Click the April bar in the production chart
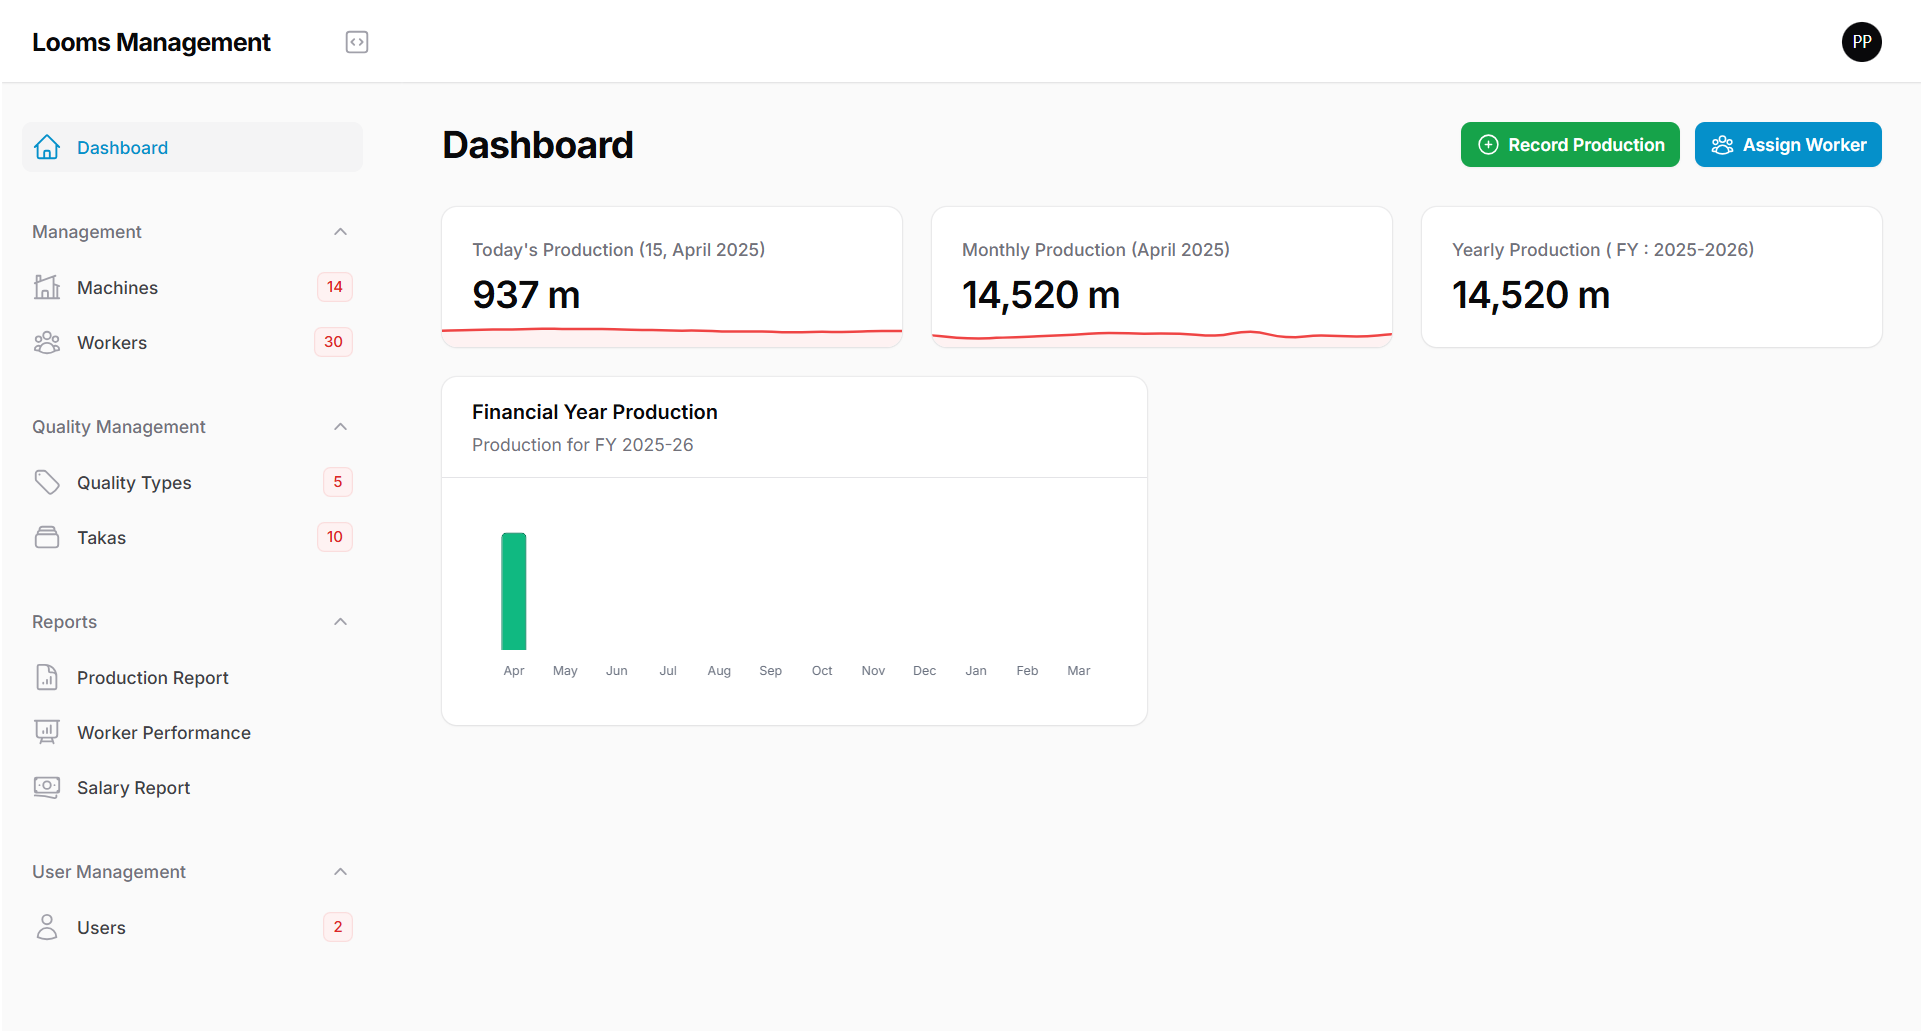 coord(514,592)
